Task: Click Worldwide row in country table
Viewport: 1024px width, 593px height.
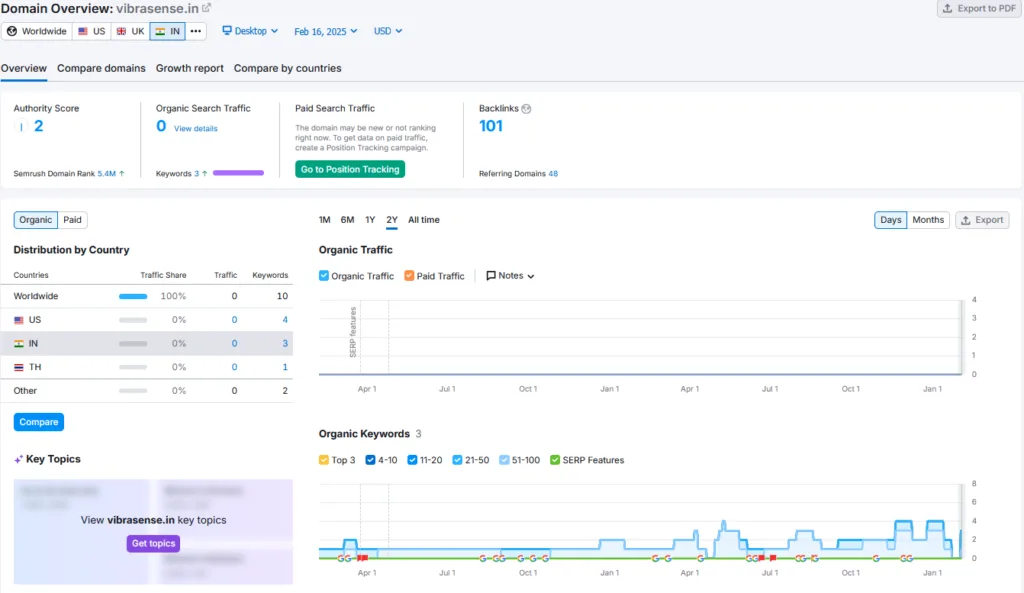Action: point(147,296)
